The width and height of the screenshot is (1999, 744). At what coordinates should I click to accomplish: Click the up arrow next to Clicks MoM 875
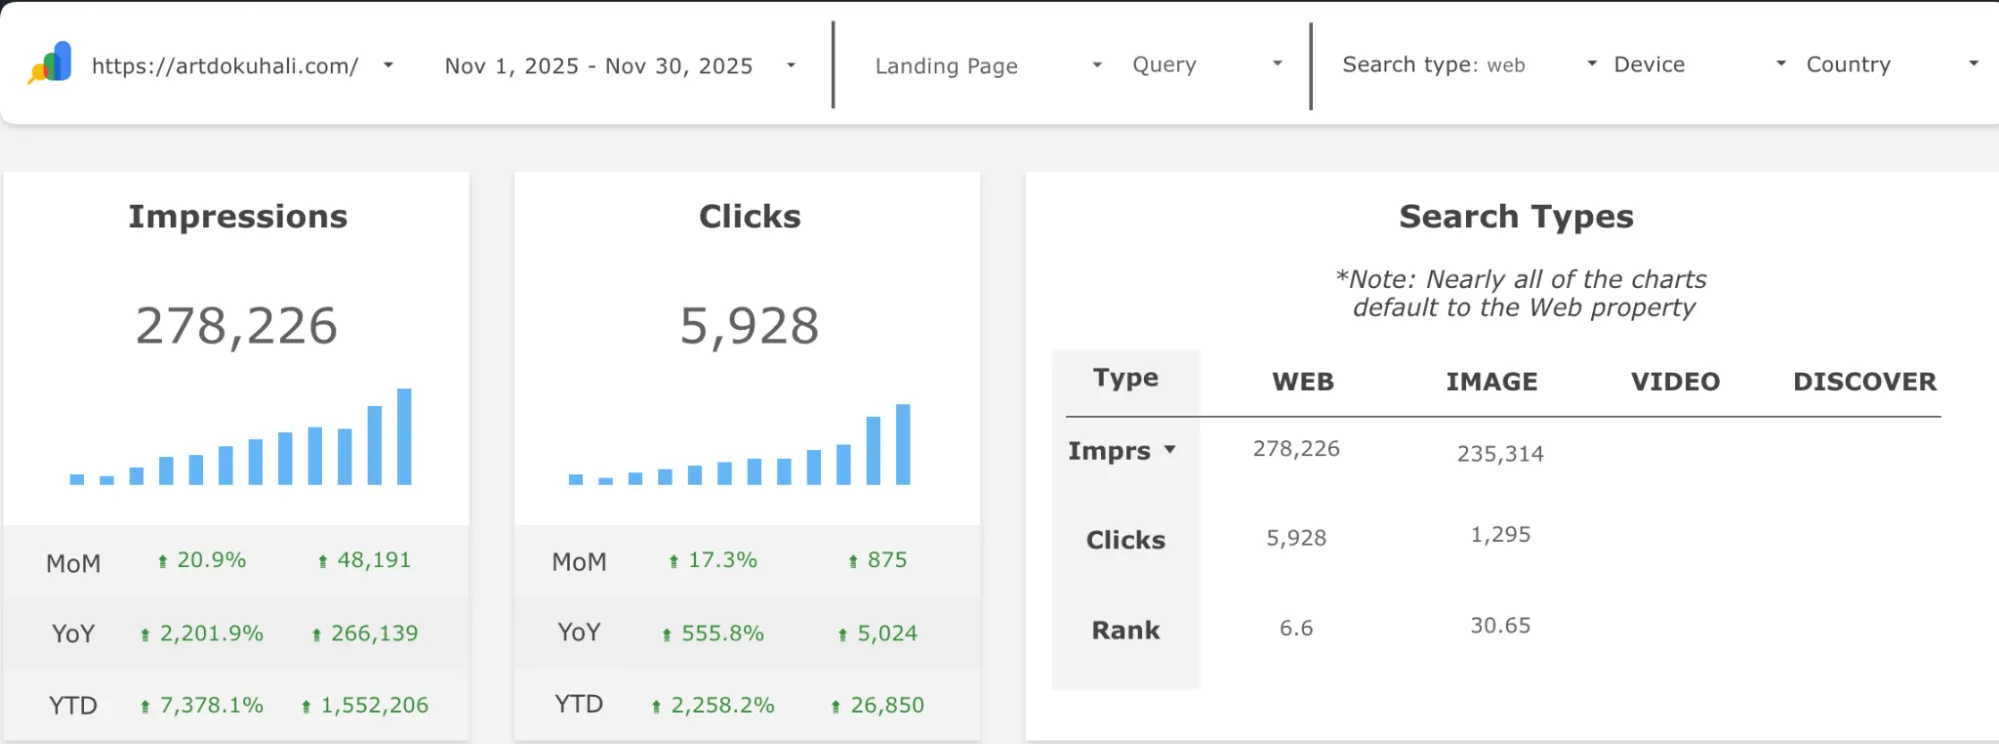(852, 561)
